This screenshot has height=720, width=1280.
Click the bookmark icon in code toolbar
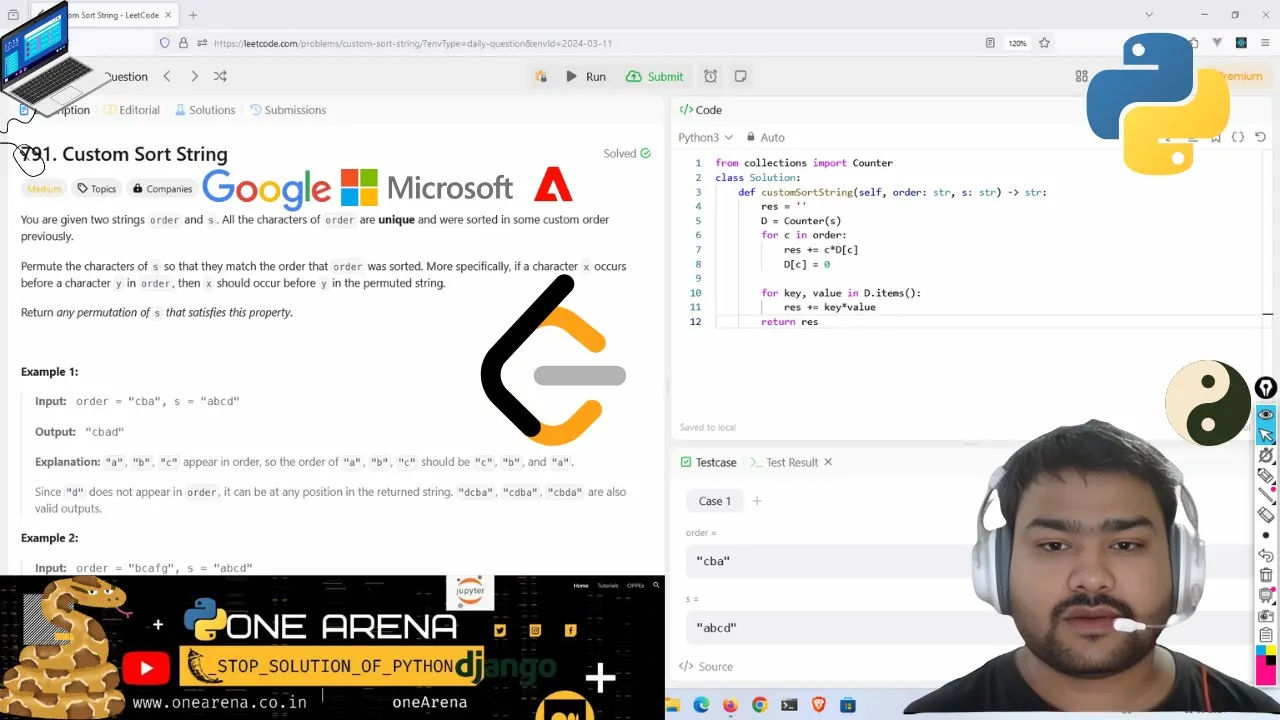click(1216, 137)
